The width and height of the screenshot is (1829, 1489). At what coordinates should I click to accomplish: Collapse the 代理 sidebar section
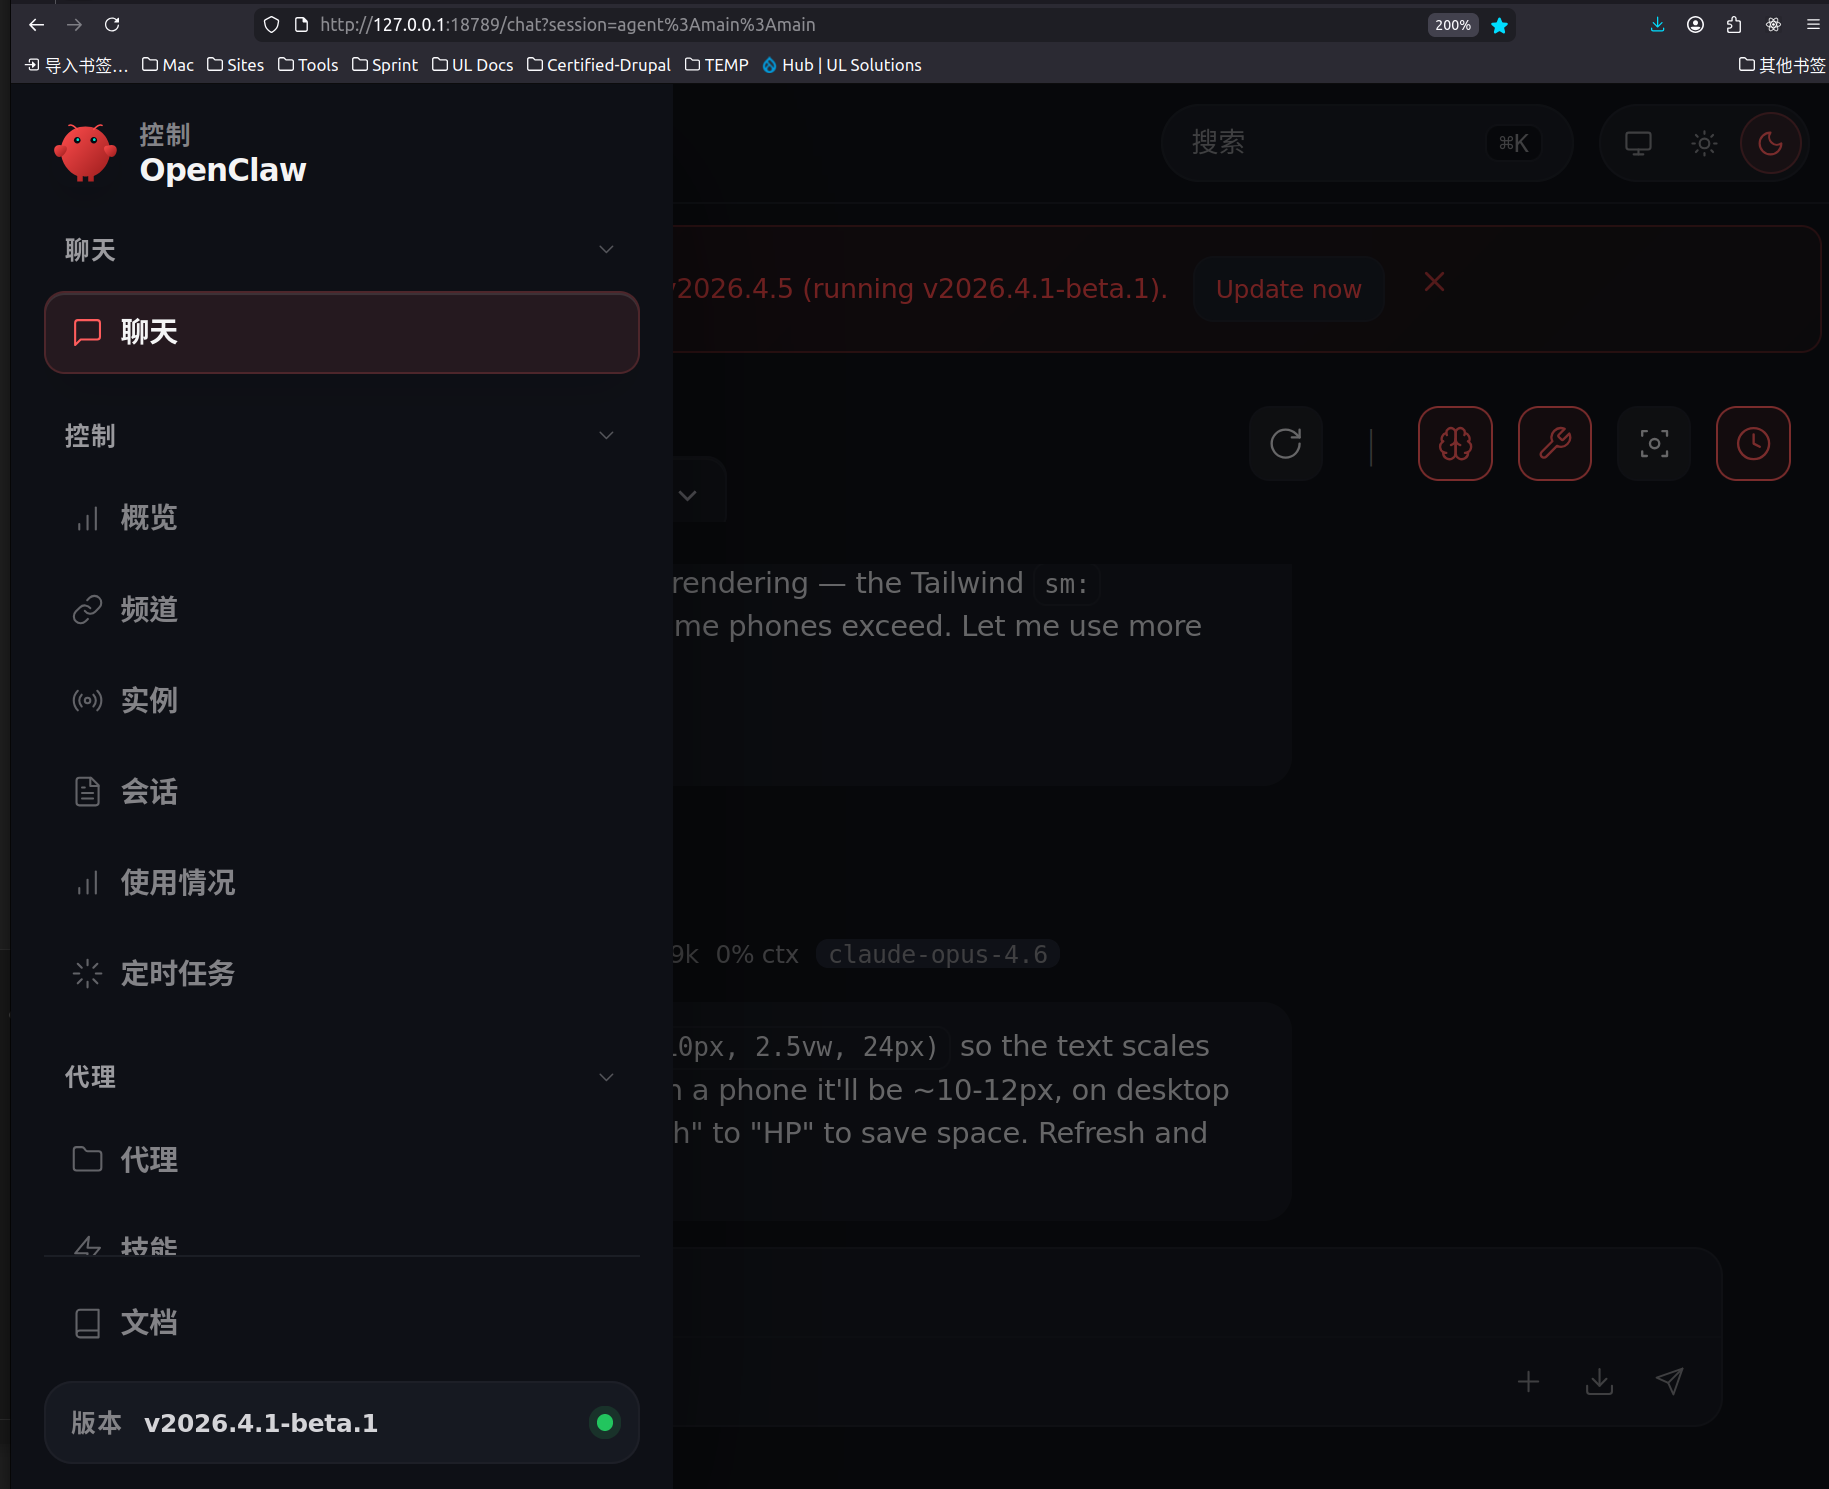[x=606, y=1077]
